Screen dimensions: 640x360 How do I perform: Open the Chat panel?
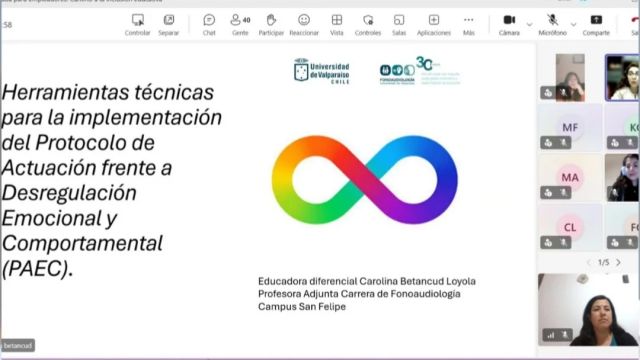pyautogui.click(x=209, y=24)
